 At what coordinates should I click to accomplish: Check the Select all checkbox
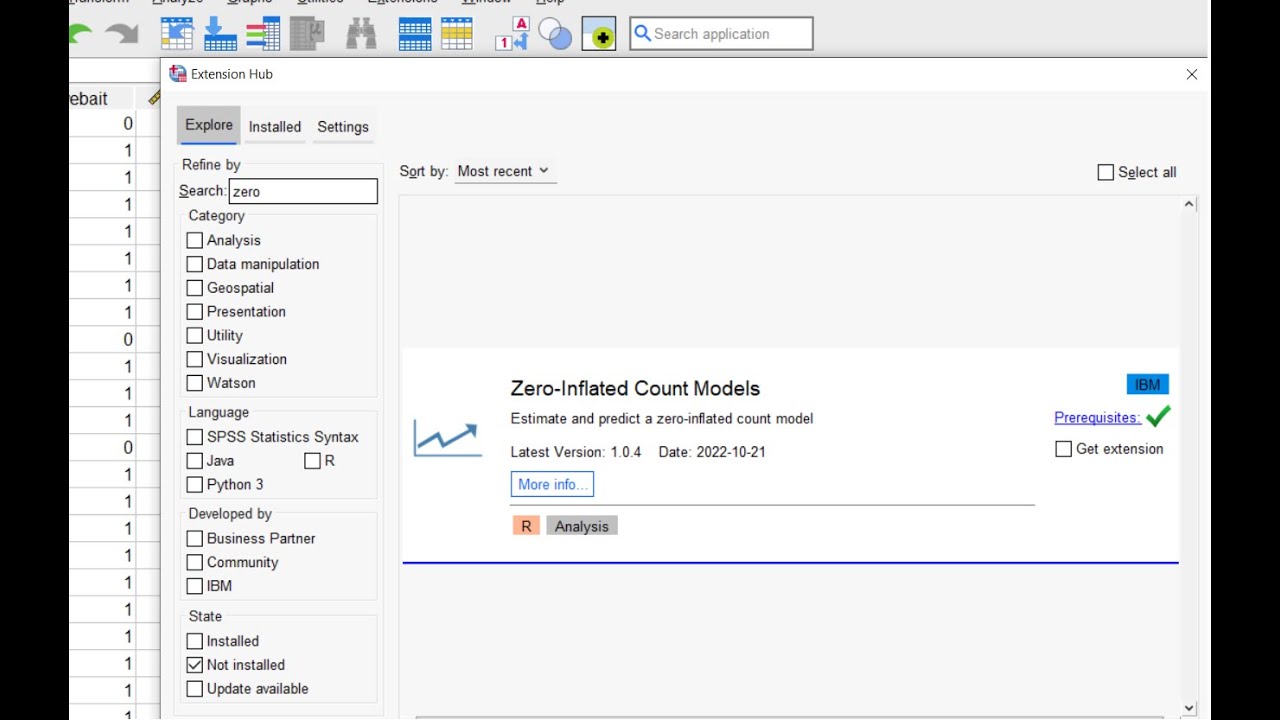pos(1106,172)
